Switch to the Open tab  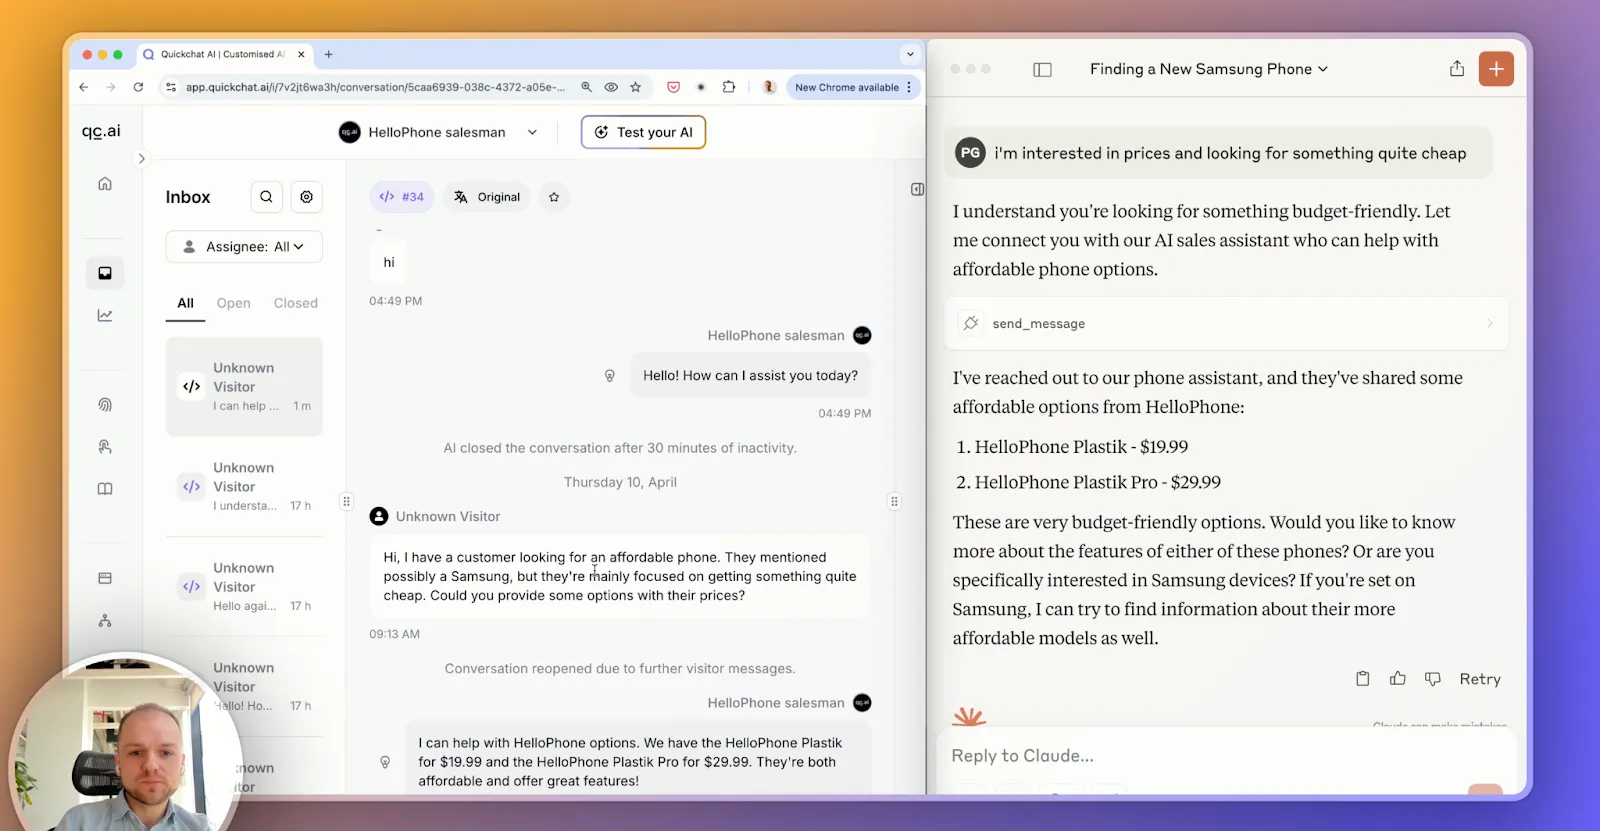tap(233, 303)
